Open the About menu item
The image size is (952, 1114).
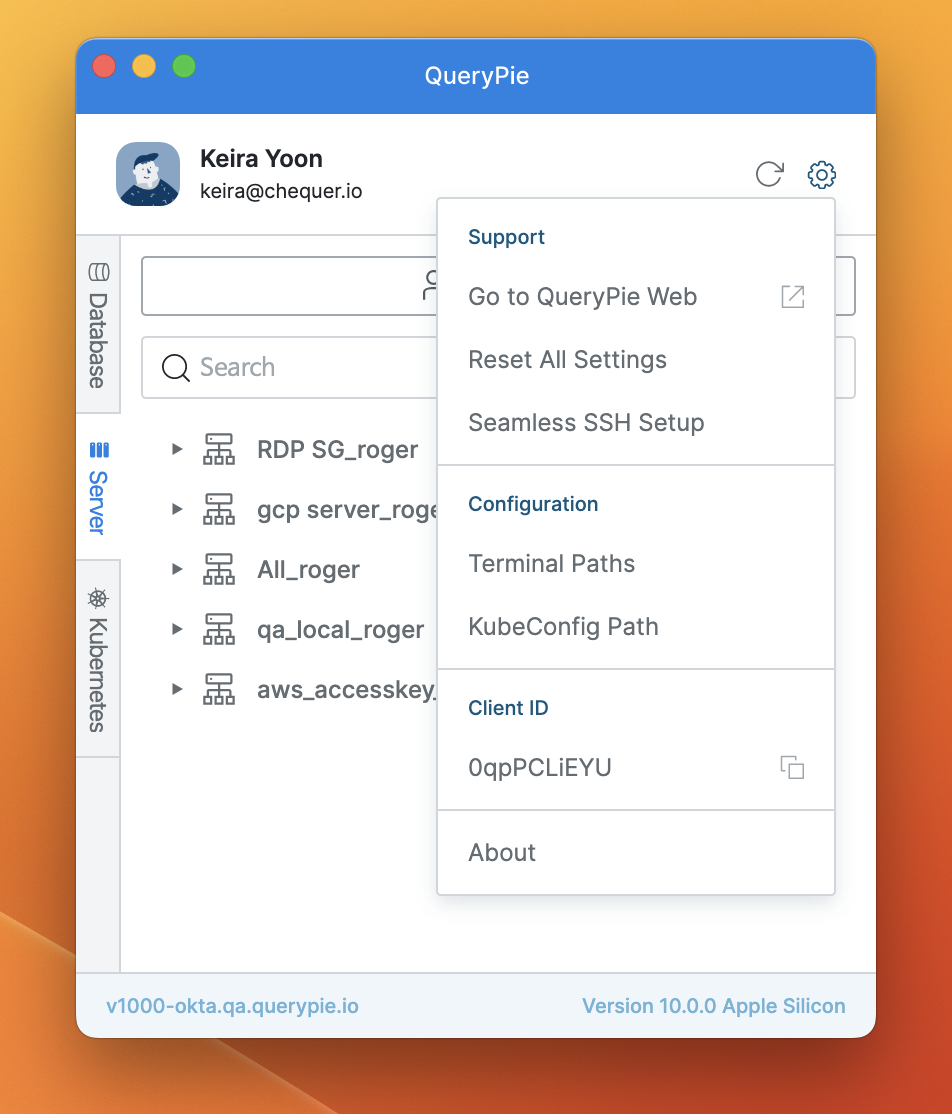coord(502,853)
